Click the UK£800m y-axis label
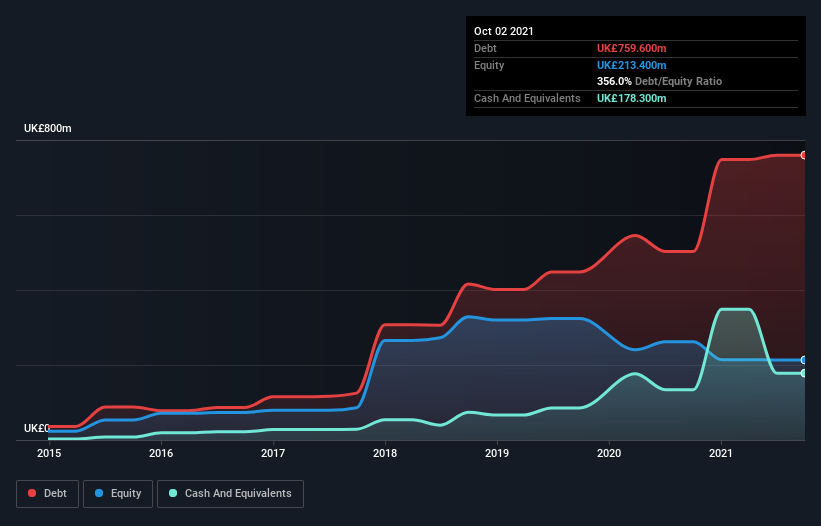Image resolution: width=821 pixels, height=526 pixels. pos(48,128)
